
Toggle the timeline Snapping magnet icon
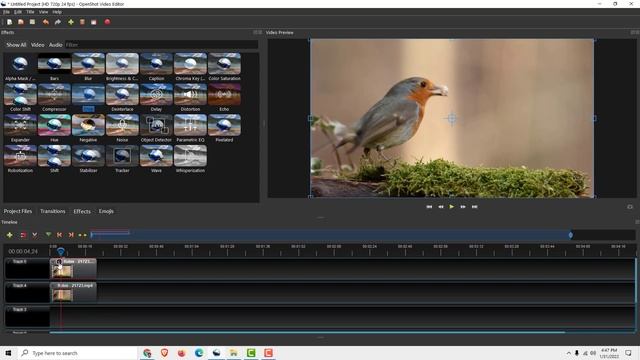(23, 235)
